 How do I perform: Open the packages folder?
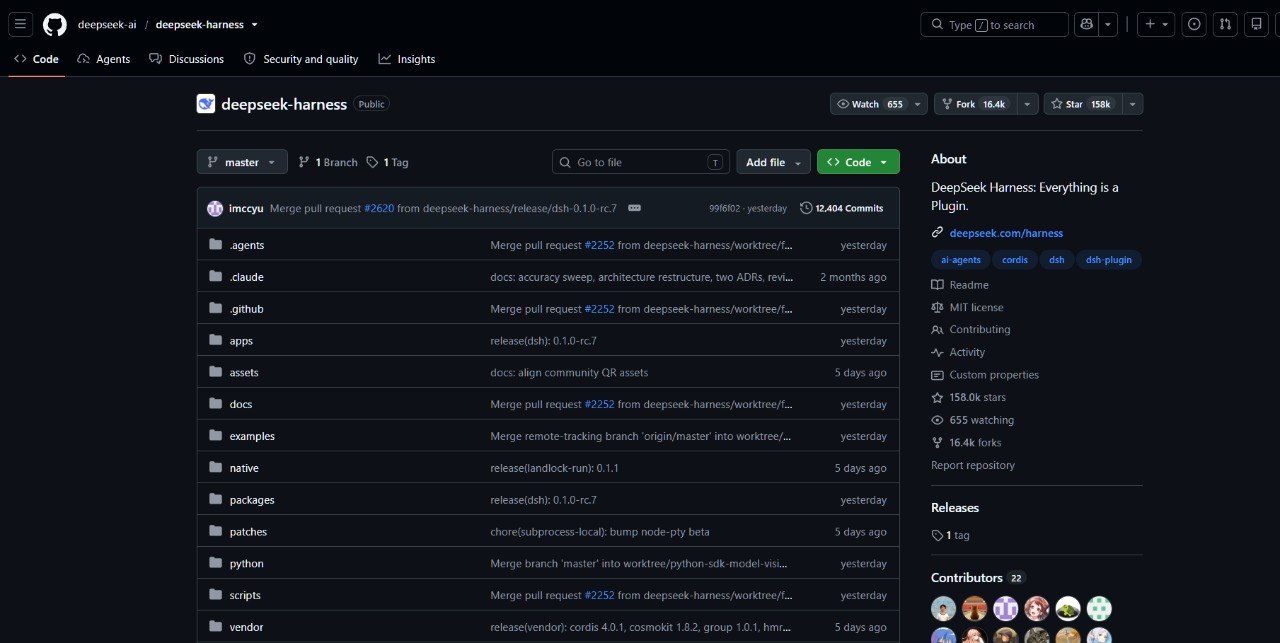(x=252, y=500)
